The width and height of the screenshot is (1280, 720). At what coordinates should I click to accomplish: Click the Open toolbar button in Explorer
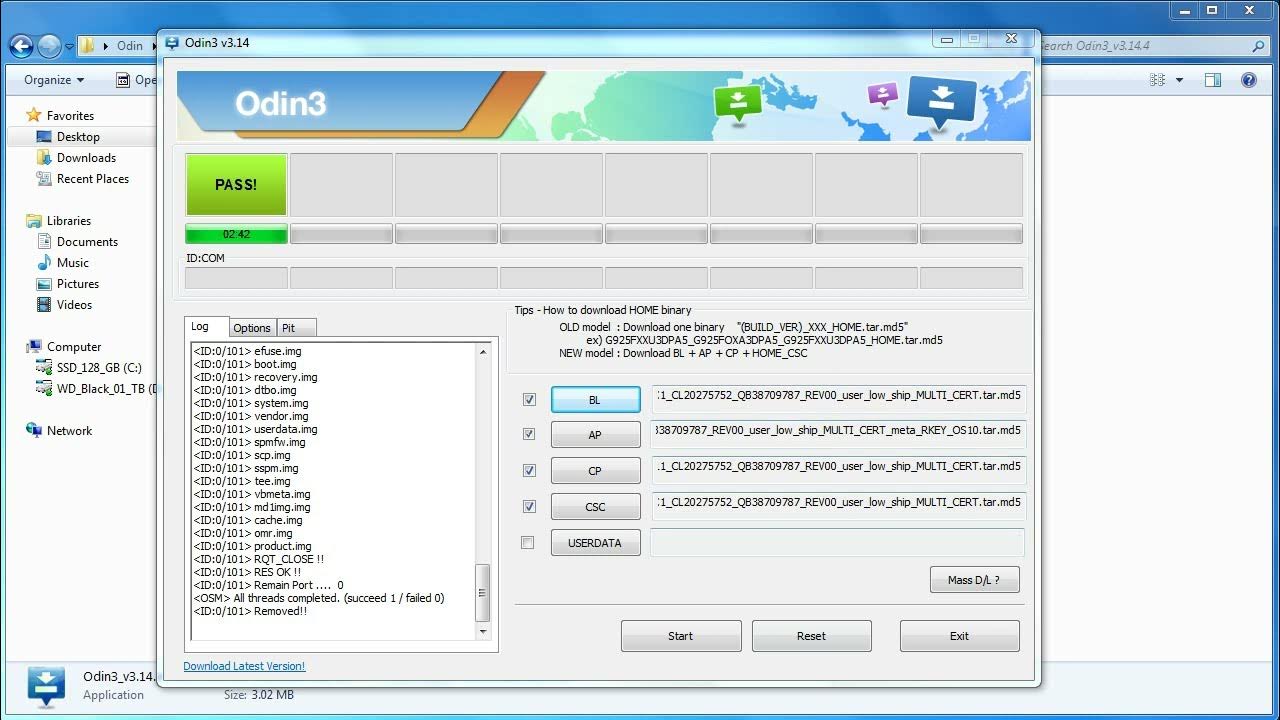coord(136,80)
